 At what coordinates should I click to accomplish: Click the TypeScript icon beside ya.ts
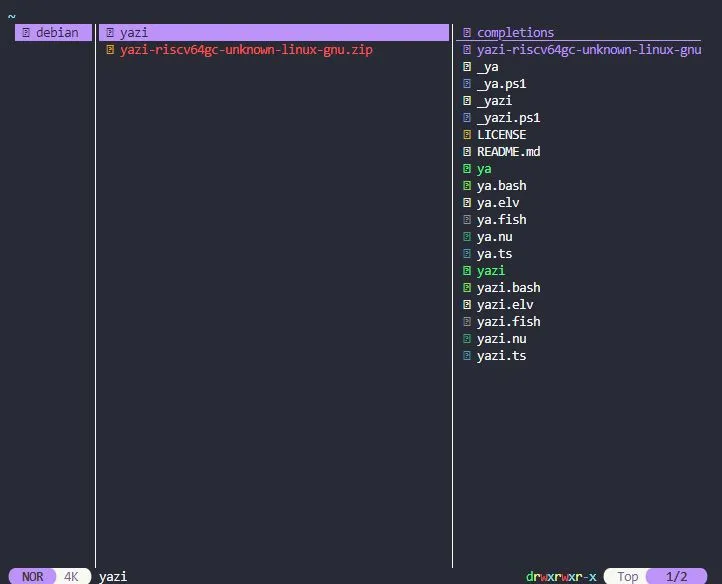click(x=466, y=254)
